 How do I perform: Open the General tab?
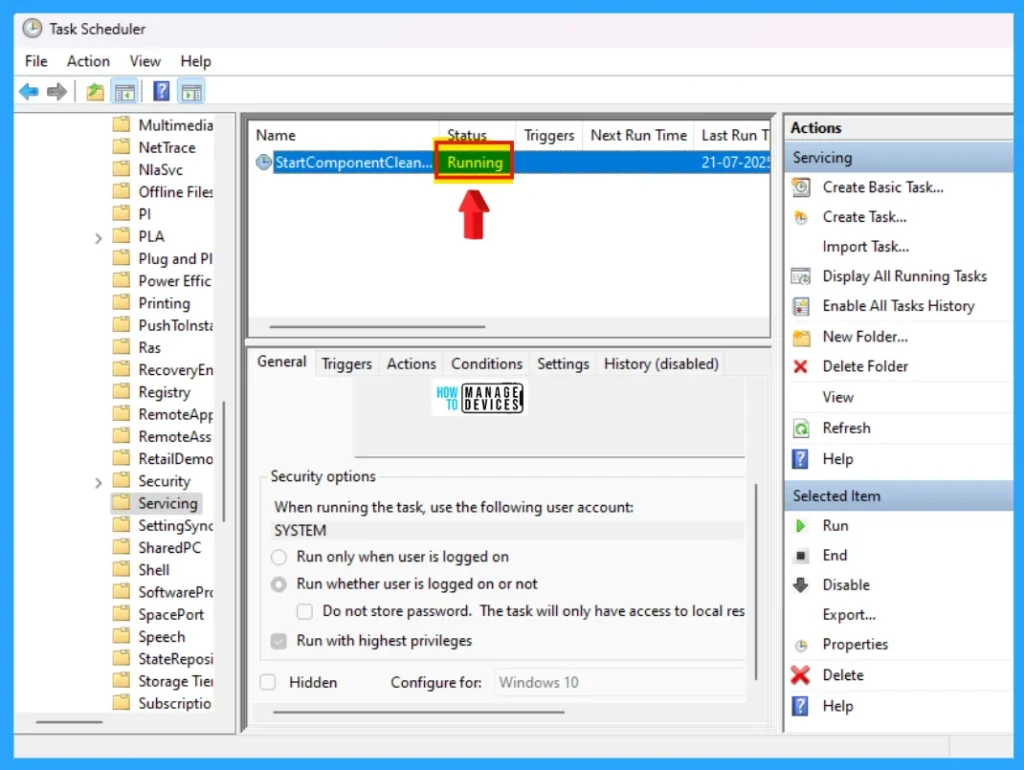(281, 362)
